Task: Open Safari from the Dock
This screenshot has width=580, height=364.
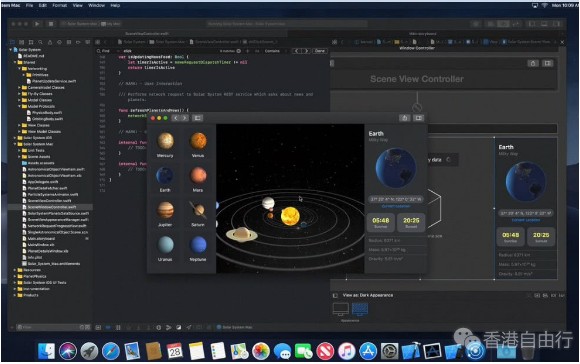Action: point(111,351)
